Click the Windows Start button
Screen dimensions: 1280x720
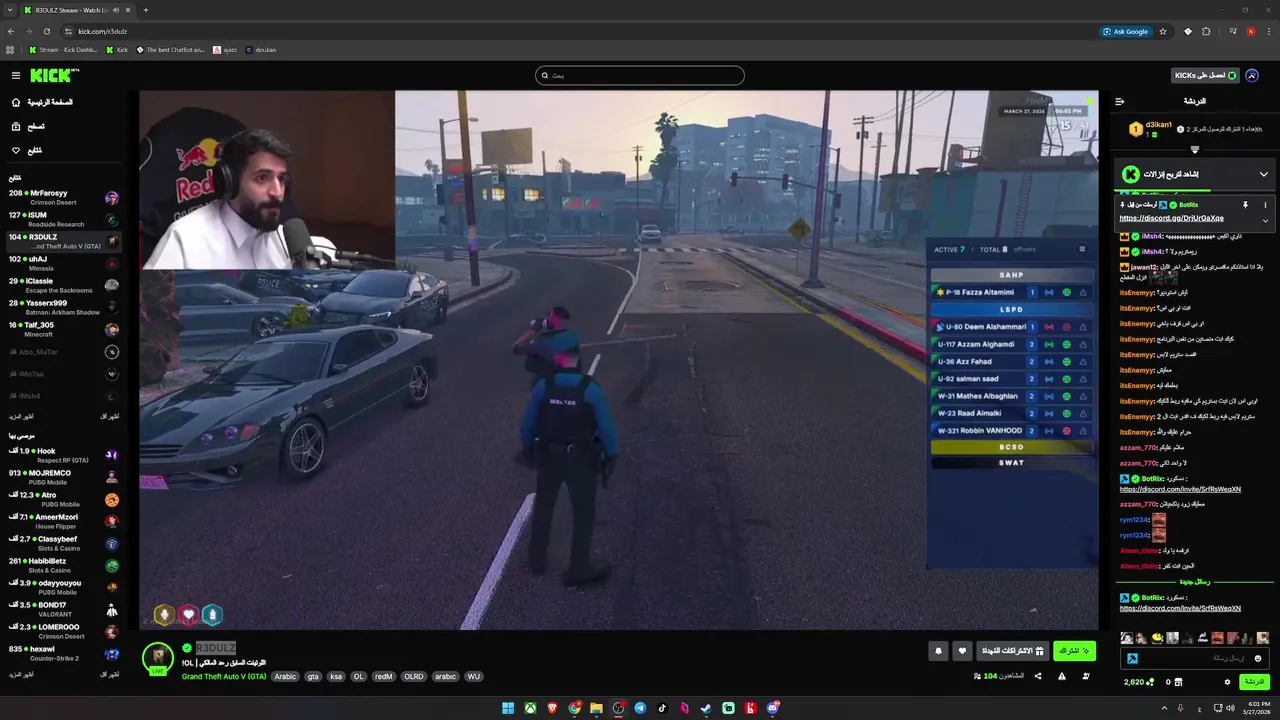pos(508,708)
